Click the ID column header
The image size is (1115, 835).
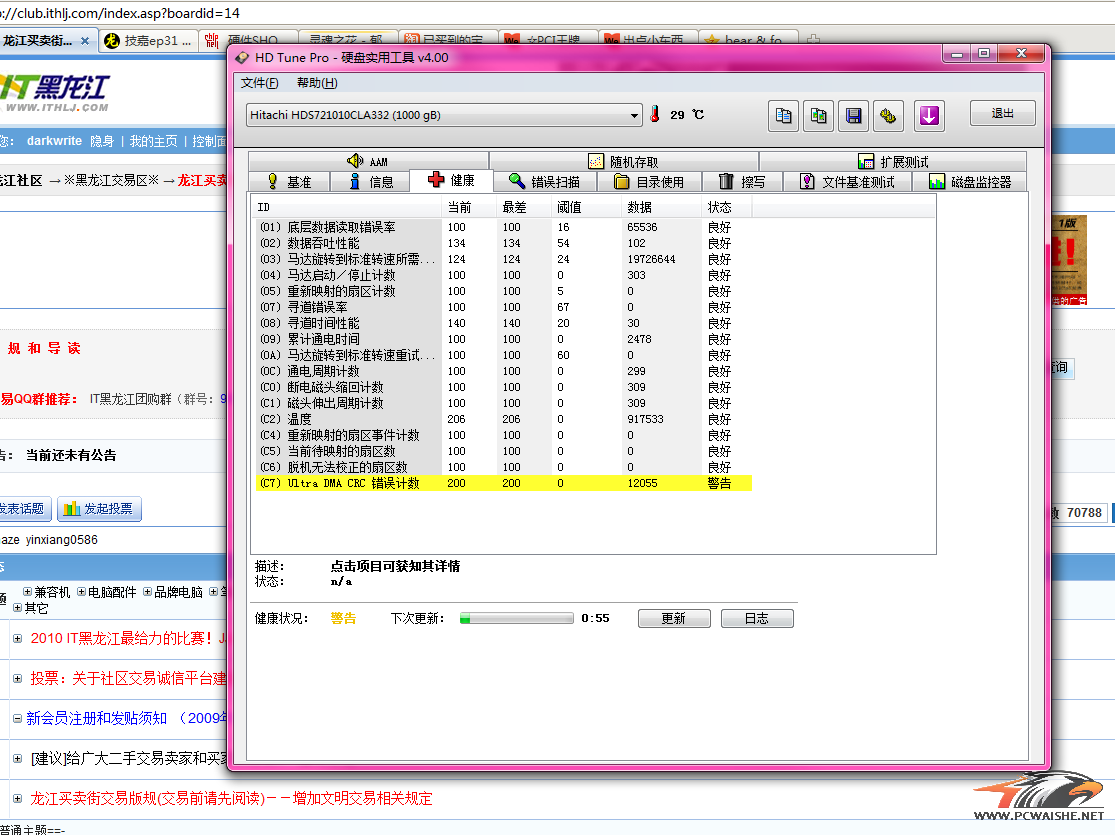click(348, 208)
